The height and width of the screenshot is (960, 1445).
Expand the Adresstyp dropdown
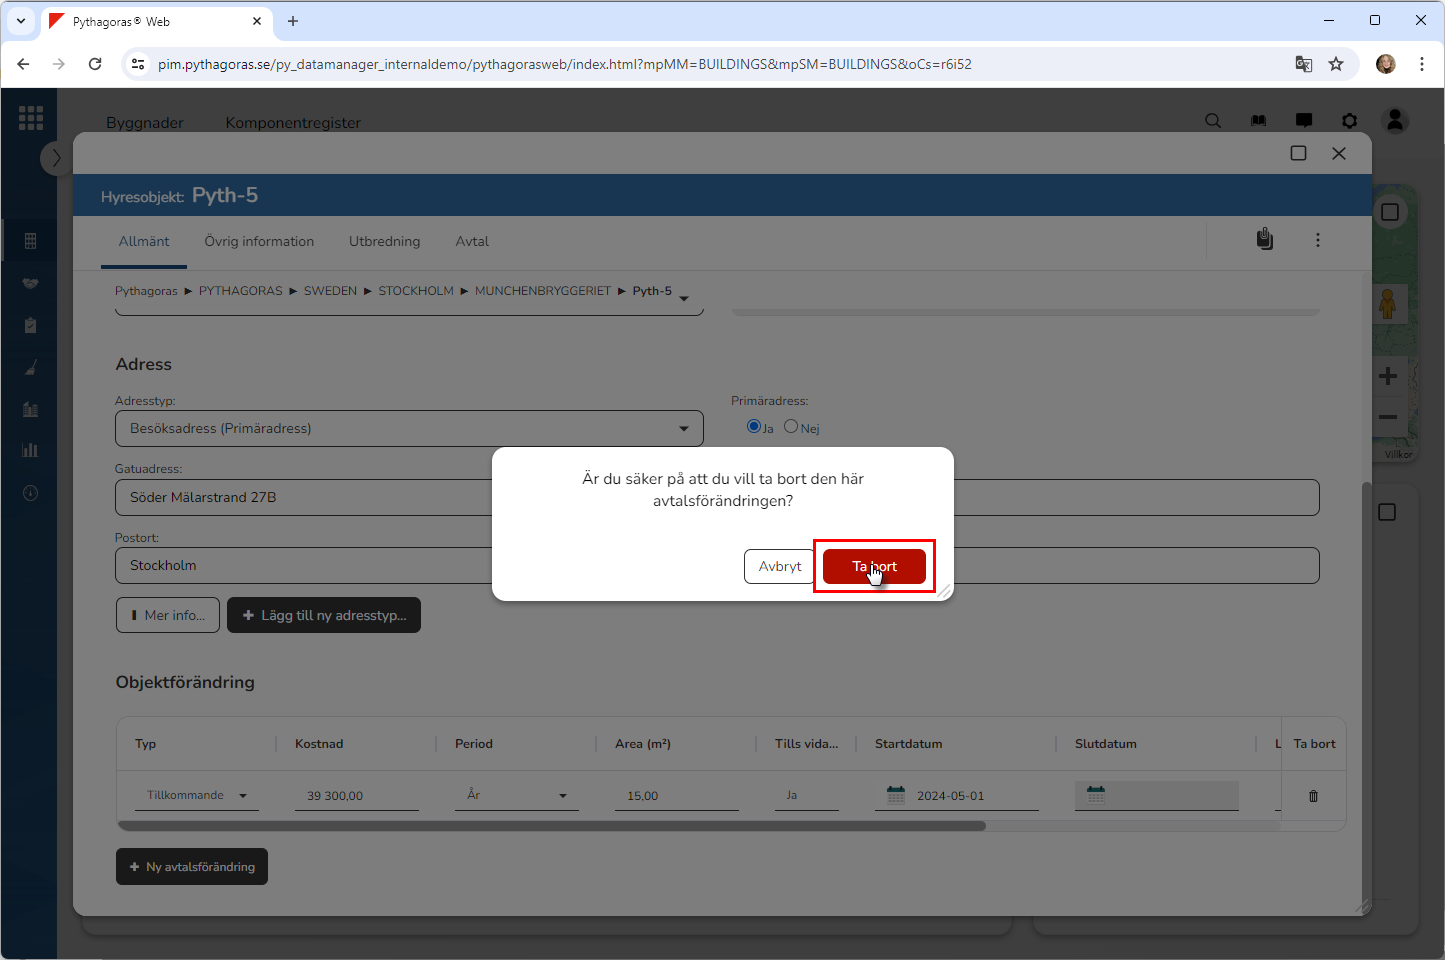pyautogui.click(x=684, y=429)
